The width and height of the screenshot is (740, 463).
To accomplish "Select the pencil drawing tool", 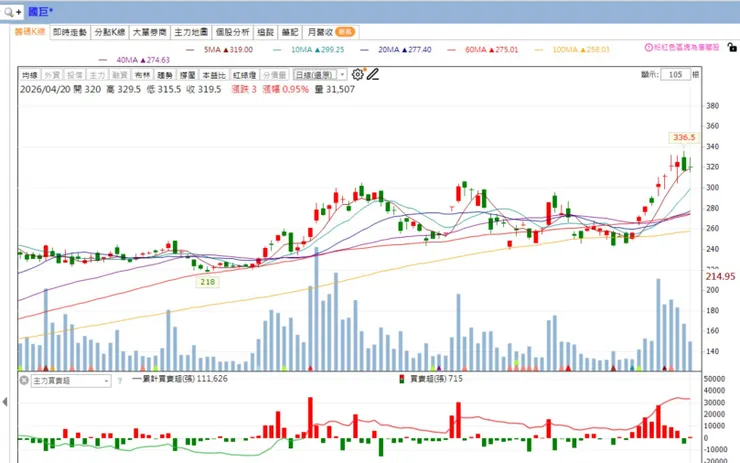I will pos(373,74).
